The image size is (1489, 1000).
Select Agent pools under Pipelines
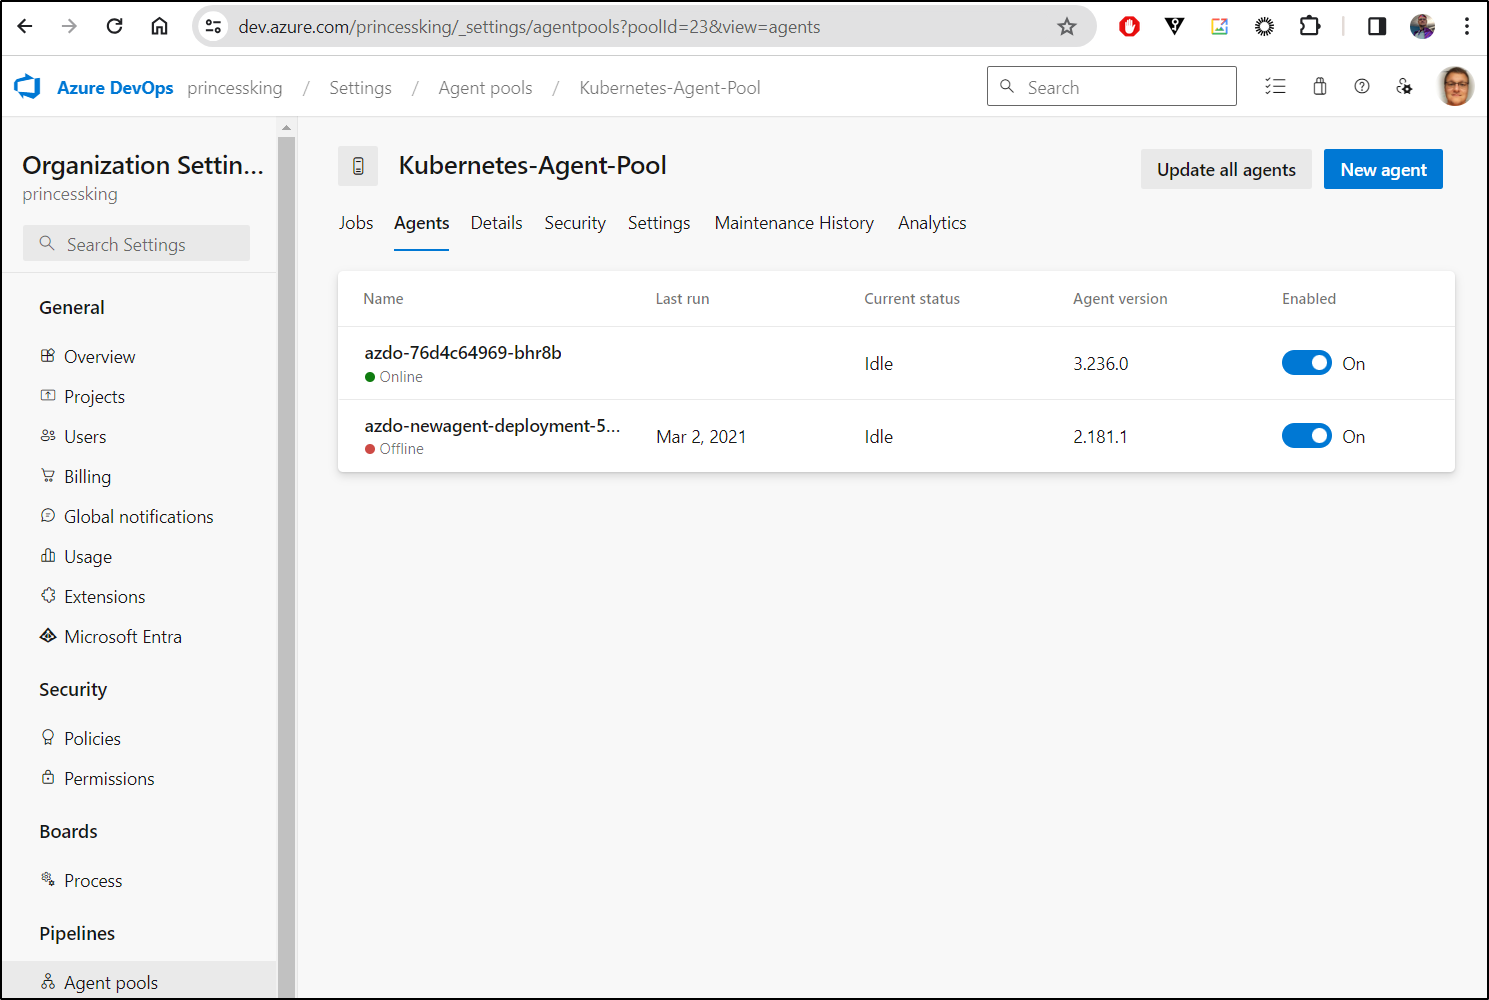tap(139, 982)
